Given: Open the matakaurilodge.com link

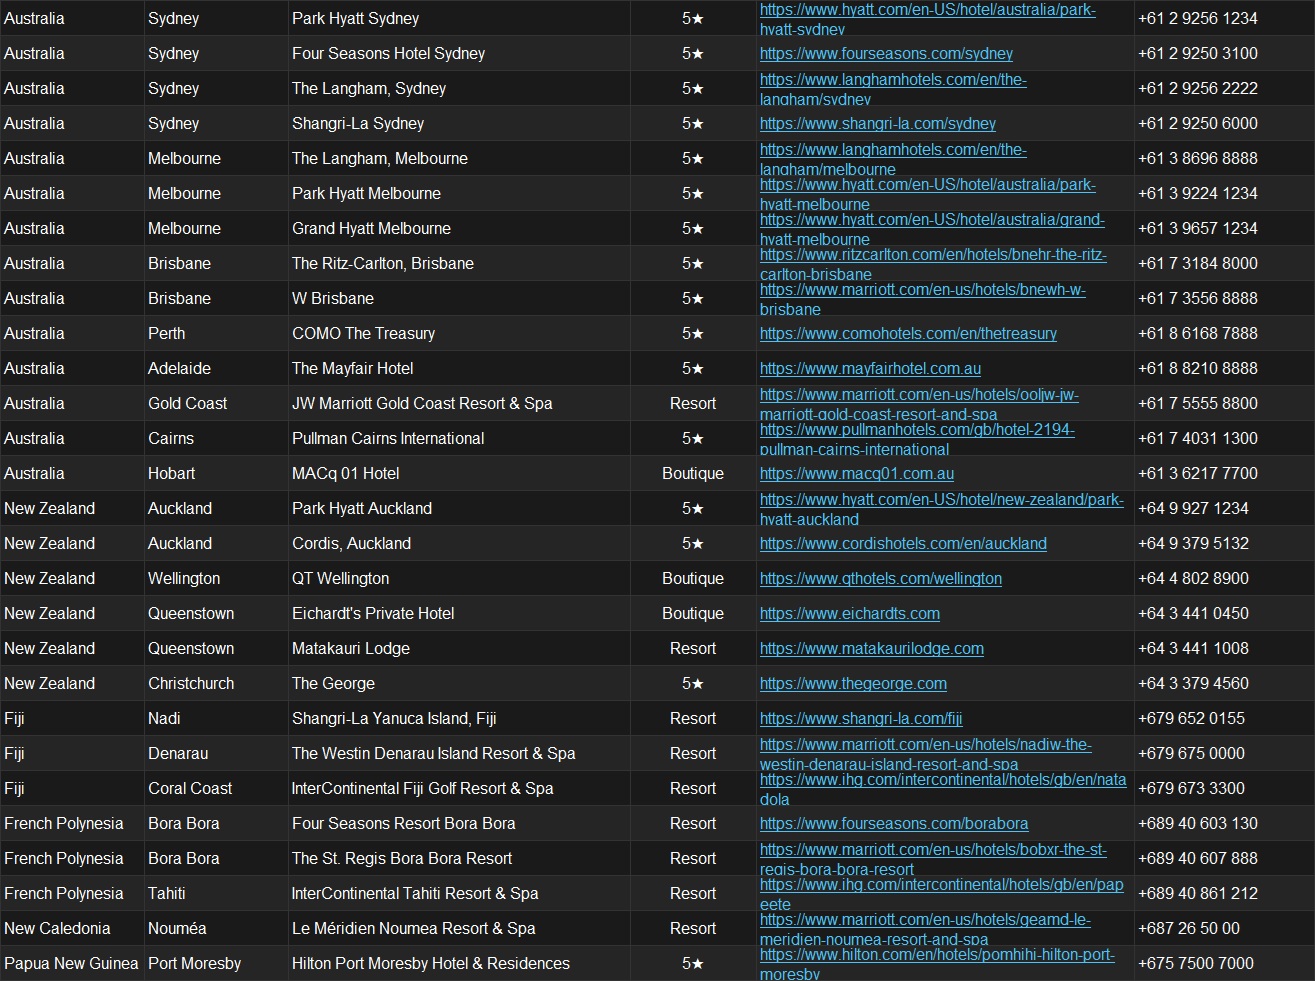Looking at the screenshot, I should coord(872,648).
